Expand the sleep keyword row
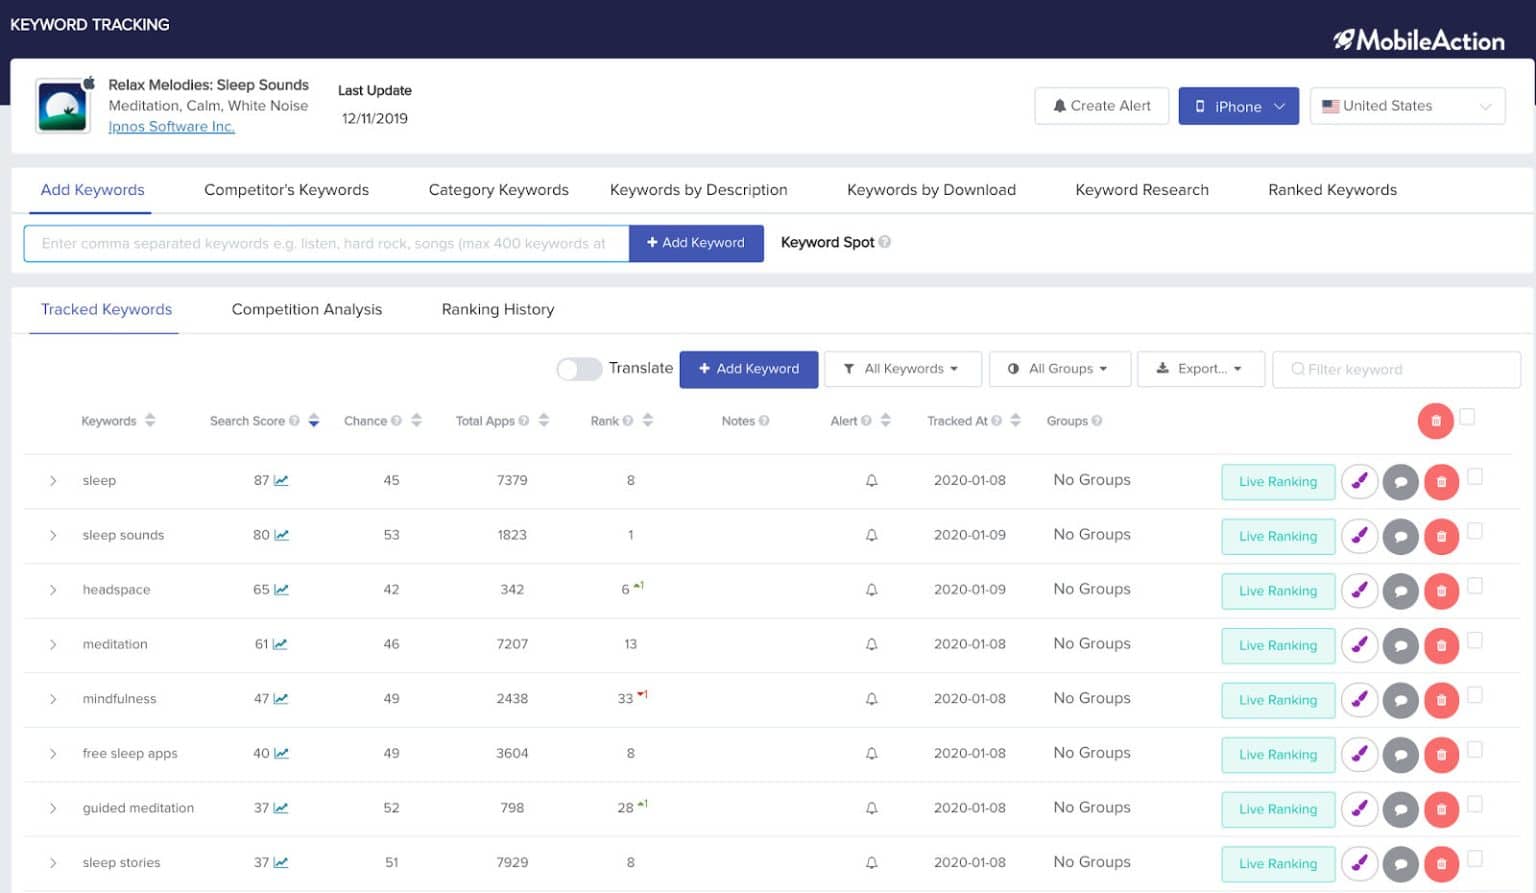This screenshot has height=893, width=1536. pyautogui.click(x=53, y=481)
